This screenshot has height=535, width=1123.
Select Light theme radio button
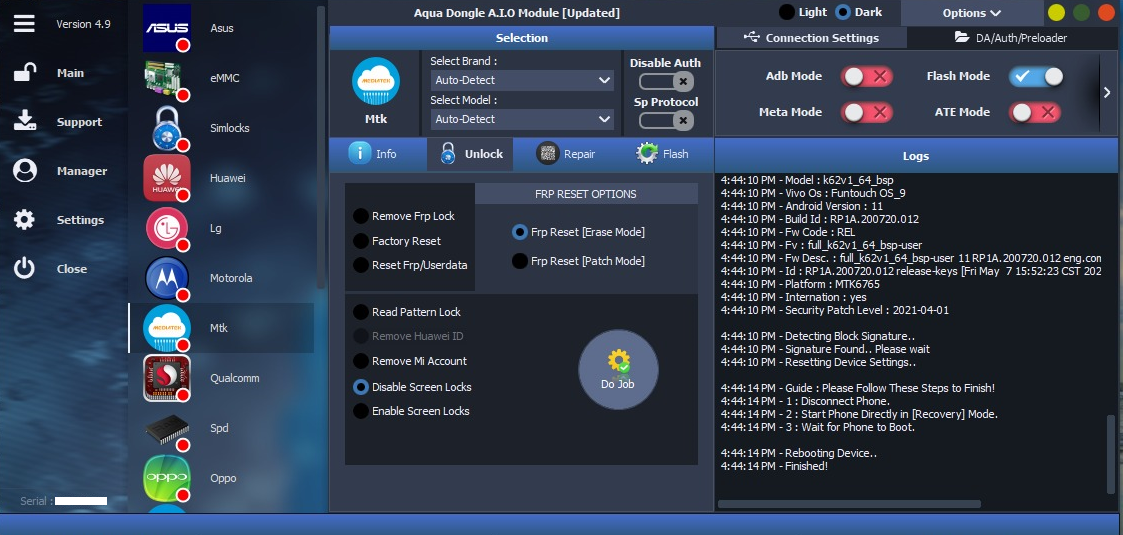[x=787, y=12]
